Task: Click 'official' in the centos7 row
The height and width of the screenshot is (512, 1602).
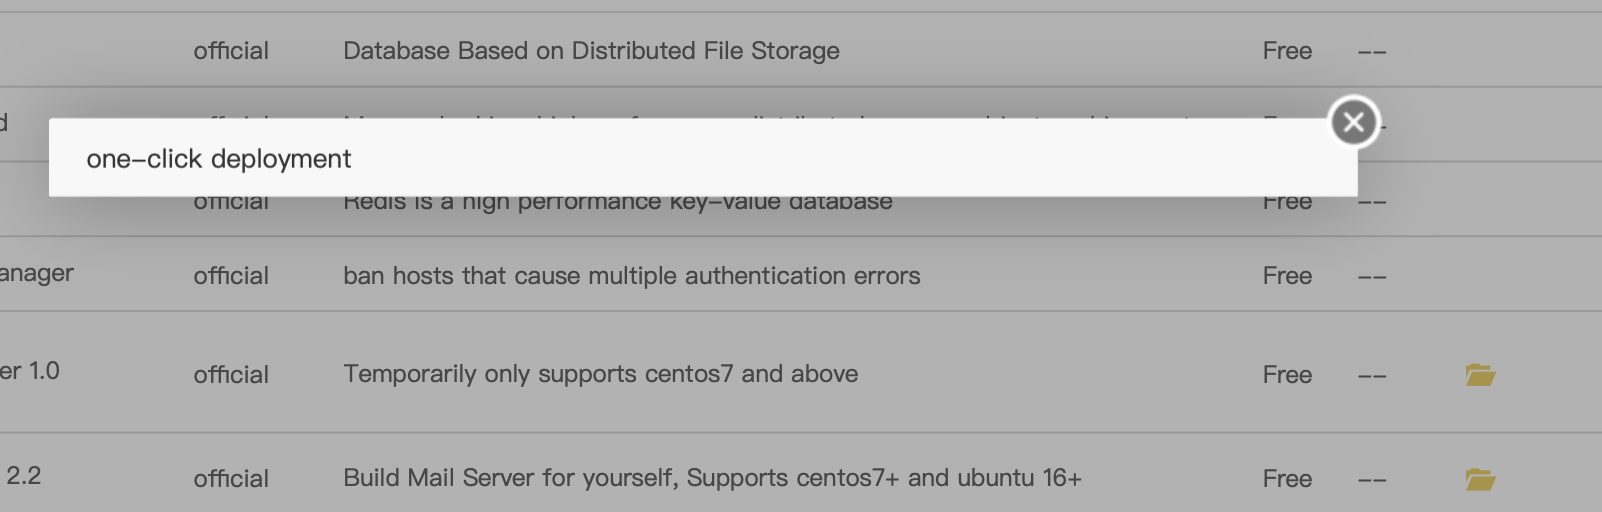Action: point(231,375)
